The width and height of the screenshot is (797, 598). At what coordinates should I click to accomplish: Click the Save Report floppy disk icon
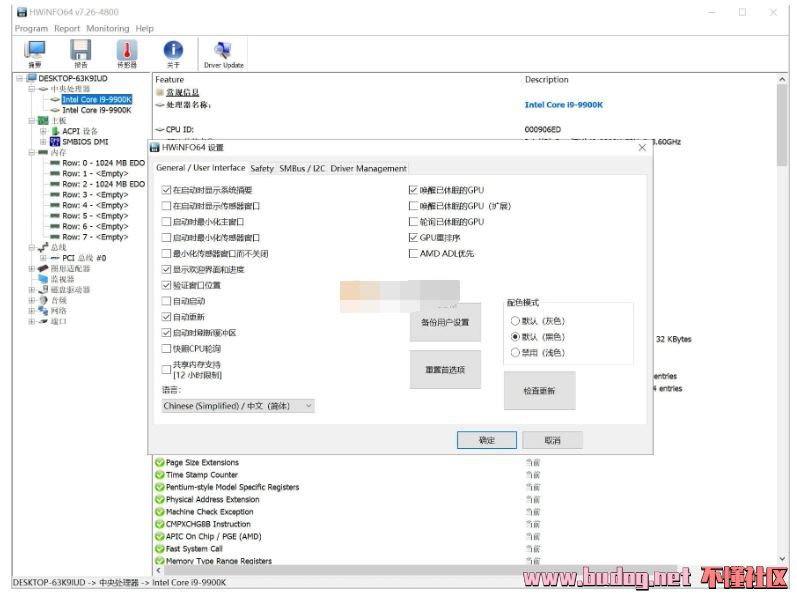click(80, 50)
